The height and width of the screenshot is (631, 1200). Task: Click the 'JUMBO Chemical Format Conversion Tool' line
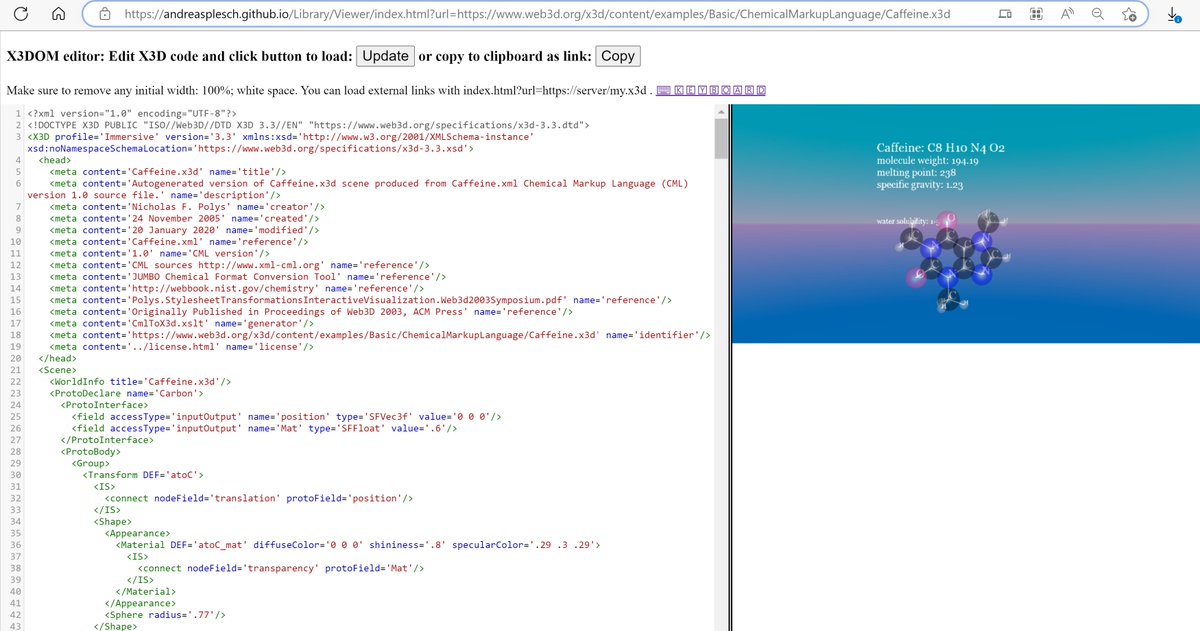pos(248,277)
